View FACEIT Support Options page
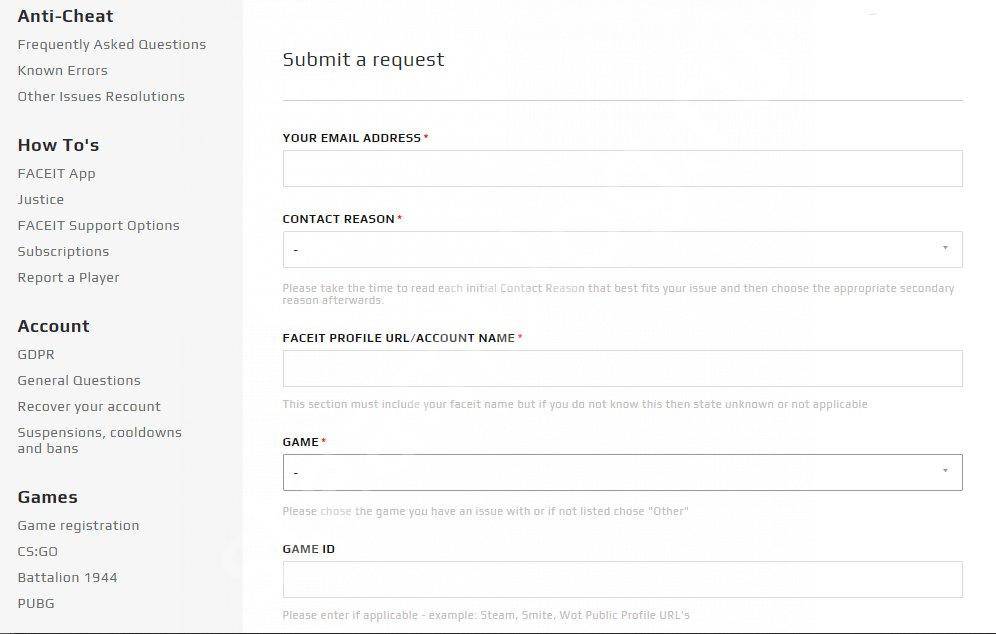The image size is (996, 634). tap(98, 226)
